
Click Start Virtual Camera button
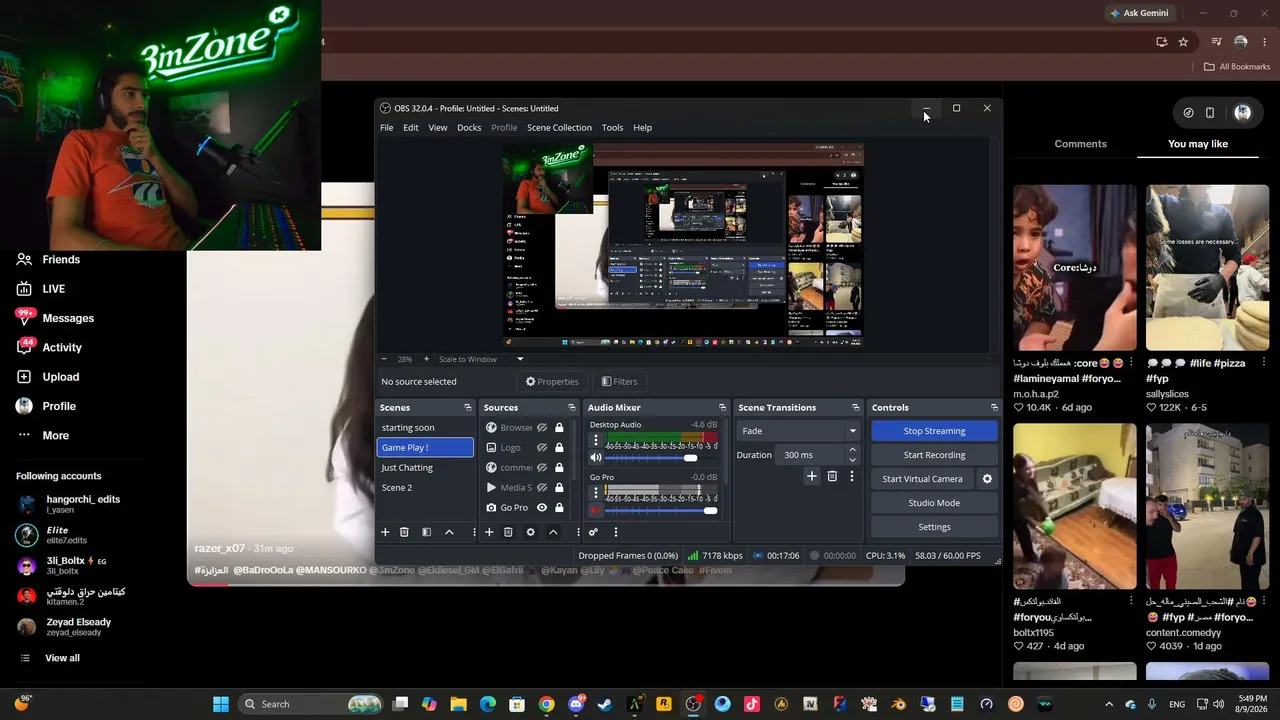(x=922, y=479)
